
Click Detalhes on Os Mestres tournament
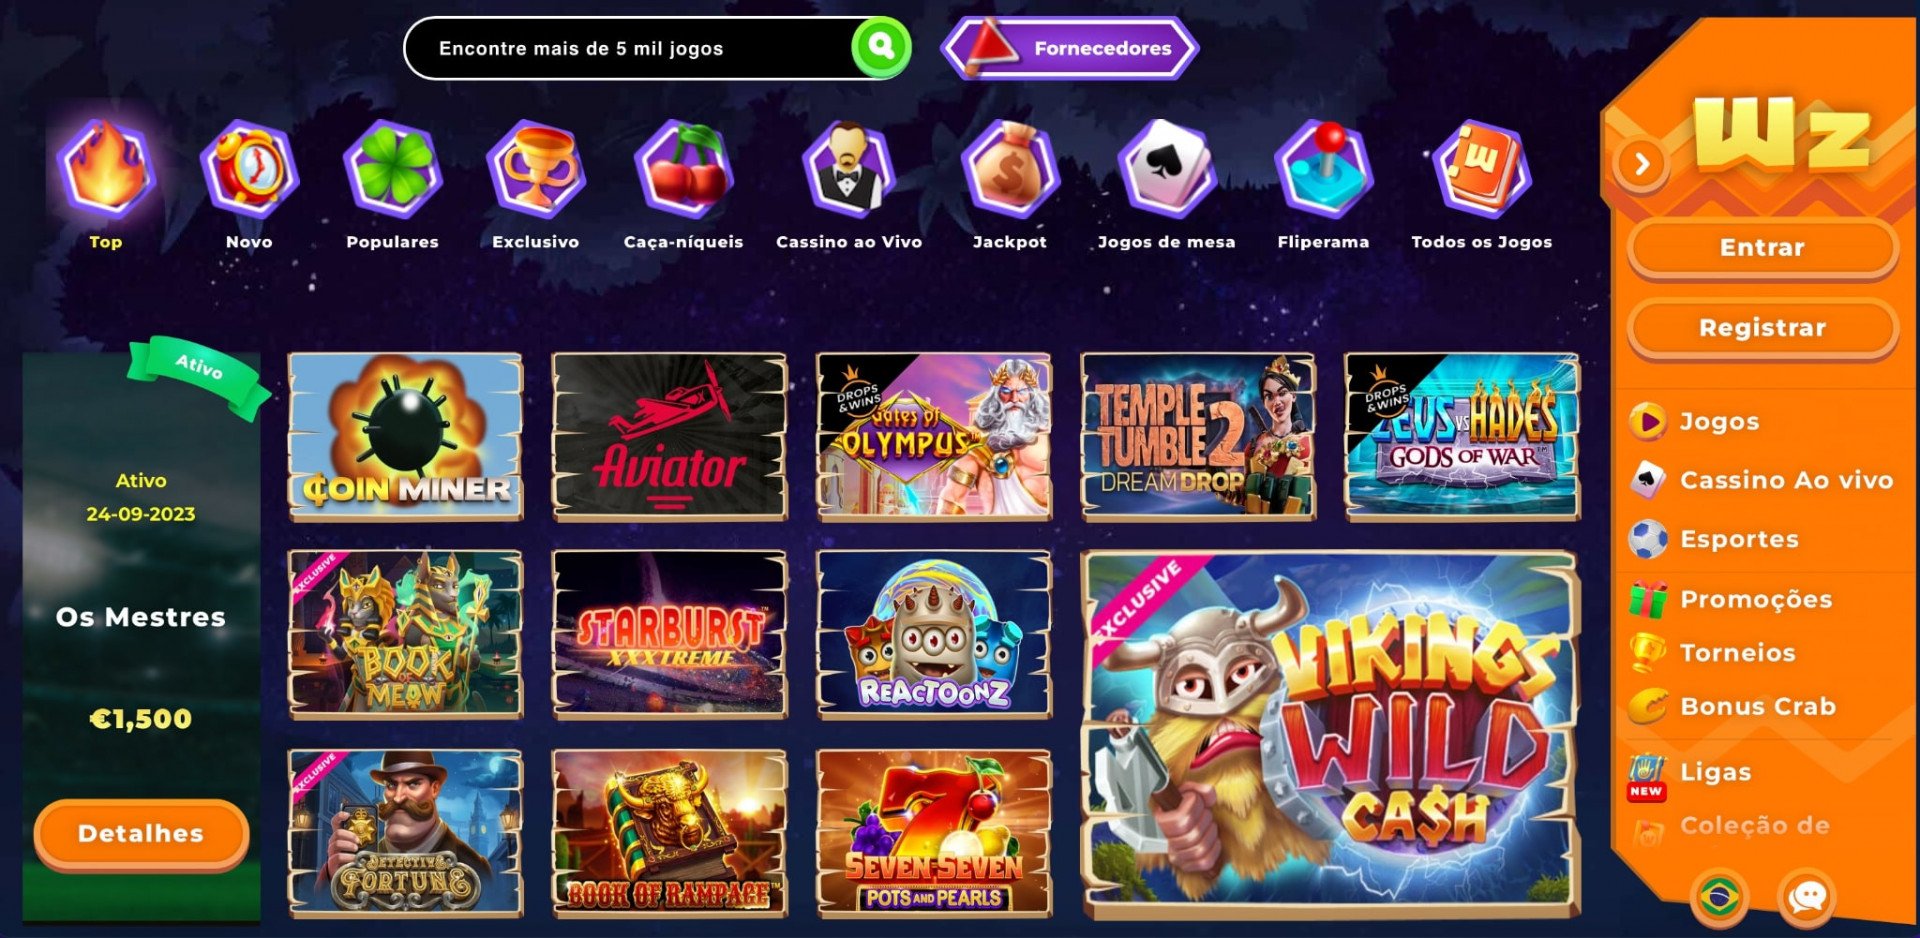click(x=141, y=833)
